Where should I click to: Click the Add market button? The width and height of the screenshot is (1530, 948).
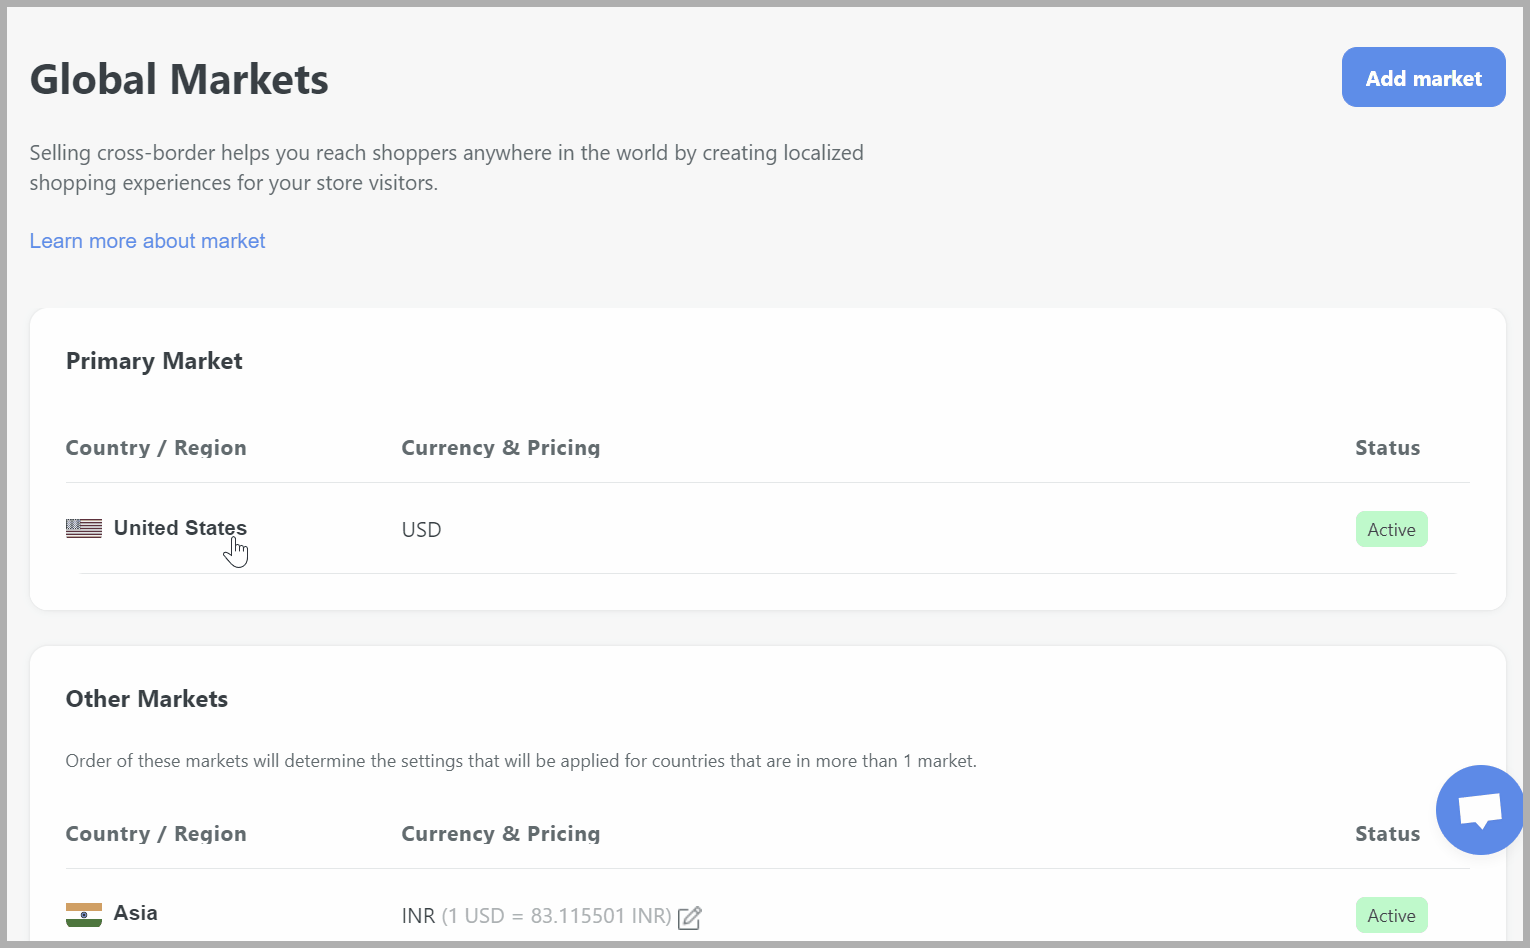tap(1423, 77)
